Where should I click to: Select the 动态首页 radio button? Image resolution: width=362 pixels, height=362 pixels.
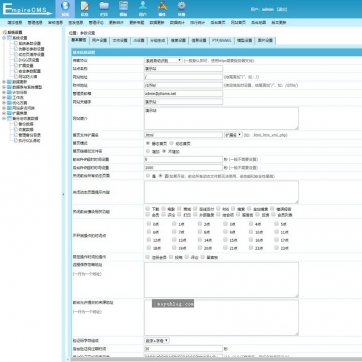click(172, 143)
